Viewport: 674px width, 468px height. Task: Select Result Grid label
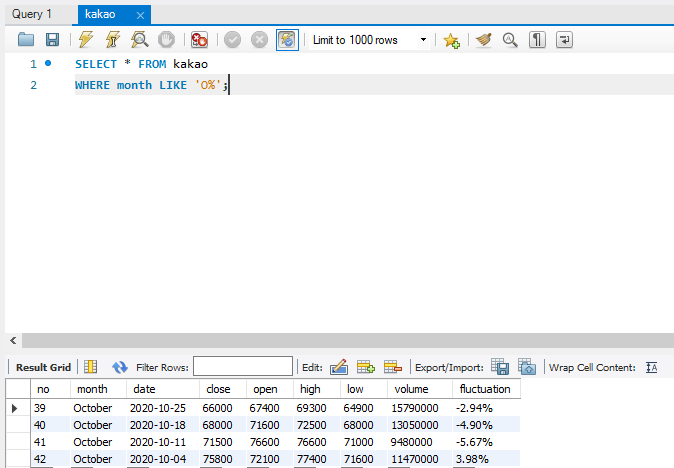43,367
